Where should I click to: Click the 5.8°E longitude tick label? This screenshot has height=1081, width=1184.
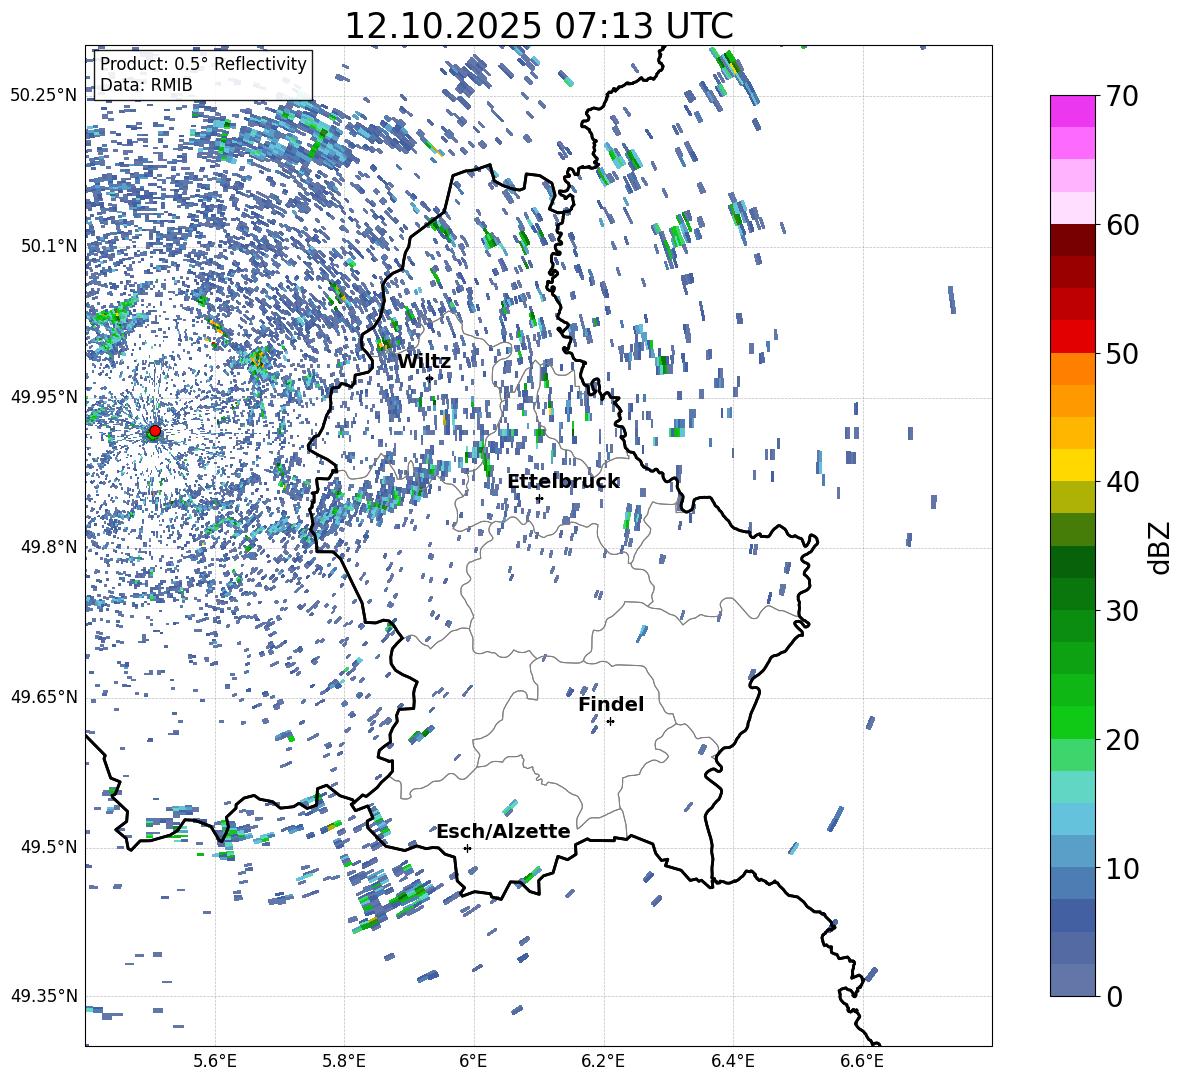pos(344,1061)
